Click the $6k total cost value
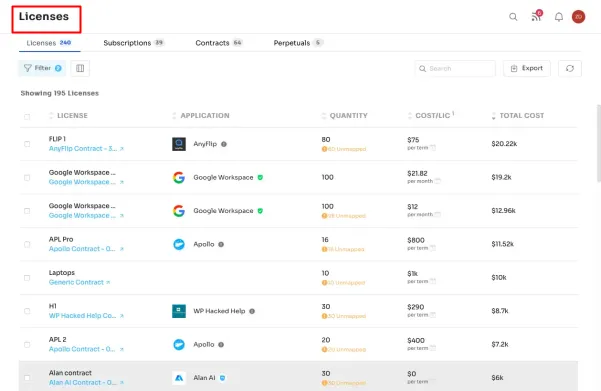Viewport: 601px width, 391px height. [x=498, y=378]
